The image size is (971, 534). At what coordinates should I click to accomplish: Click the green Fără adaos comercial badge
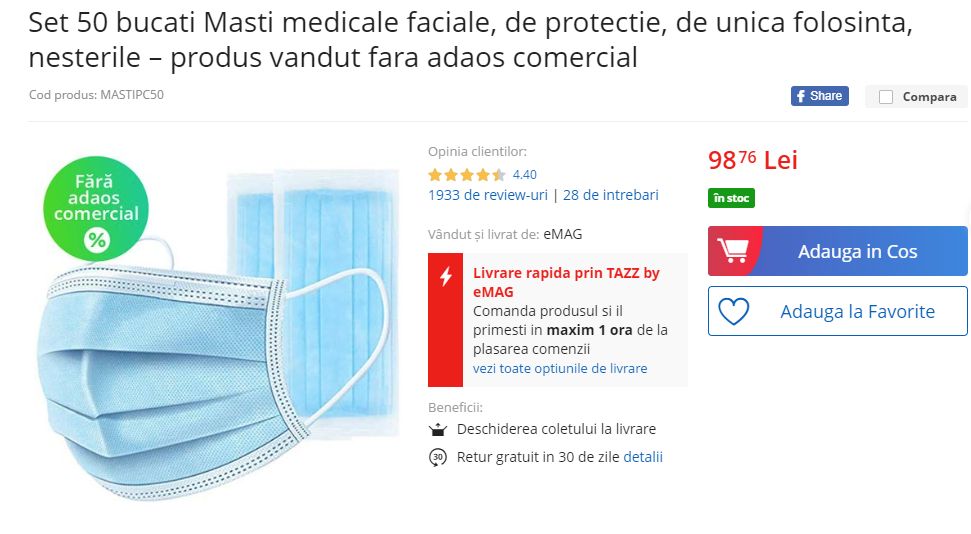96,208
